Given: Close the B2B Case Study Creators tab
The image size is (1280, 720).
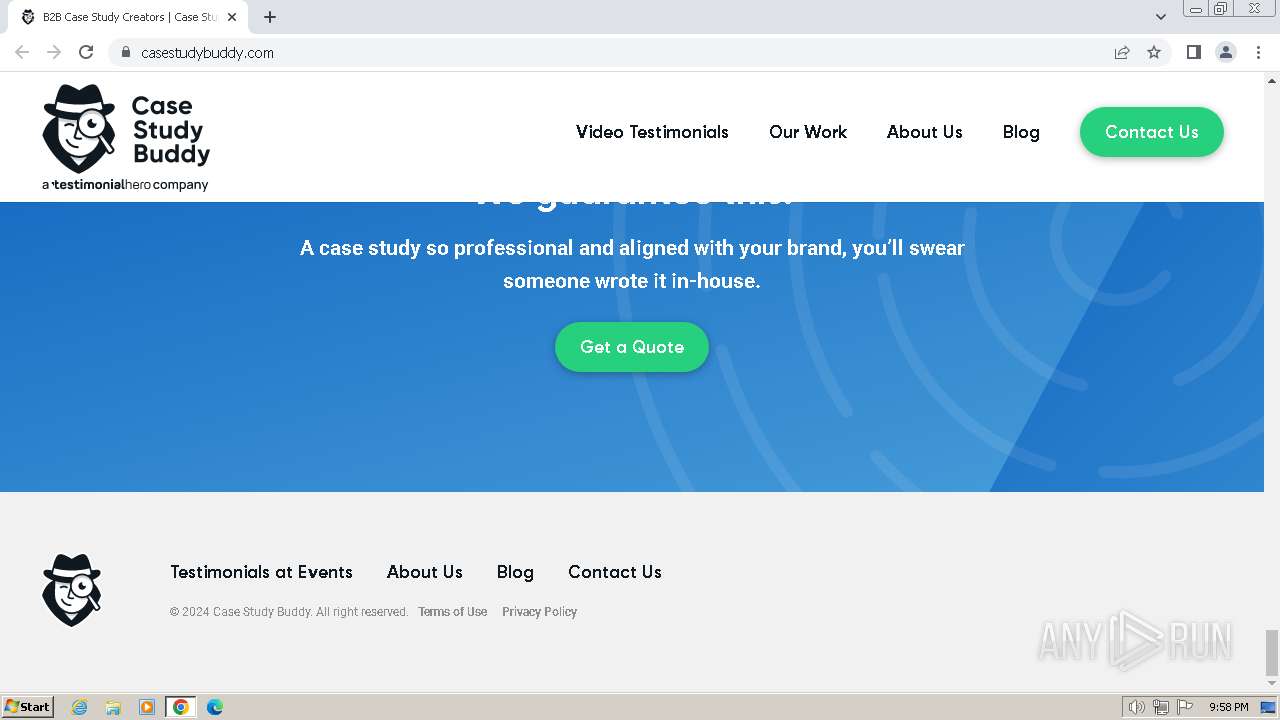Looking at the screenshot, I should 232,17.
